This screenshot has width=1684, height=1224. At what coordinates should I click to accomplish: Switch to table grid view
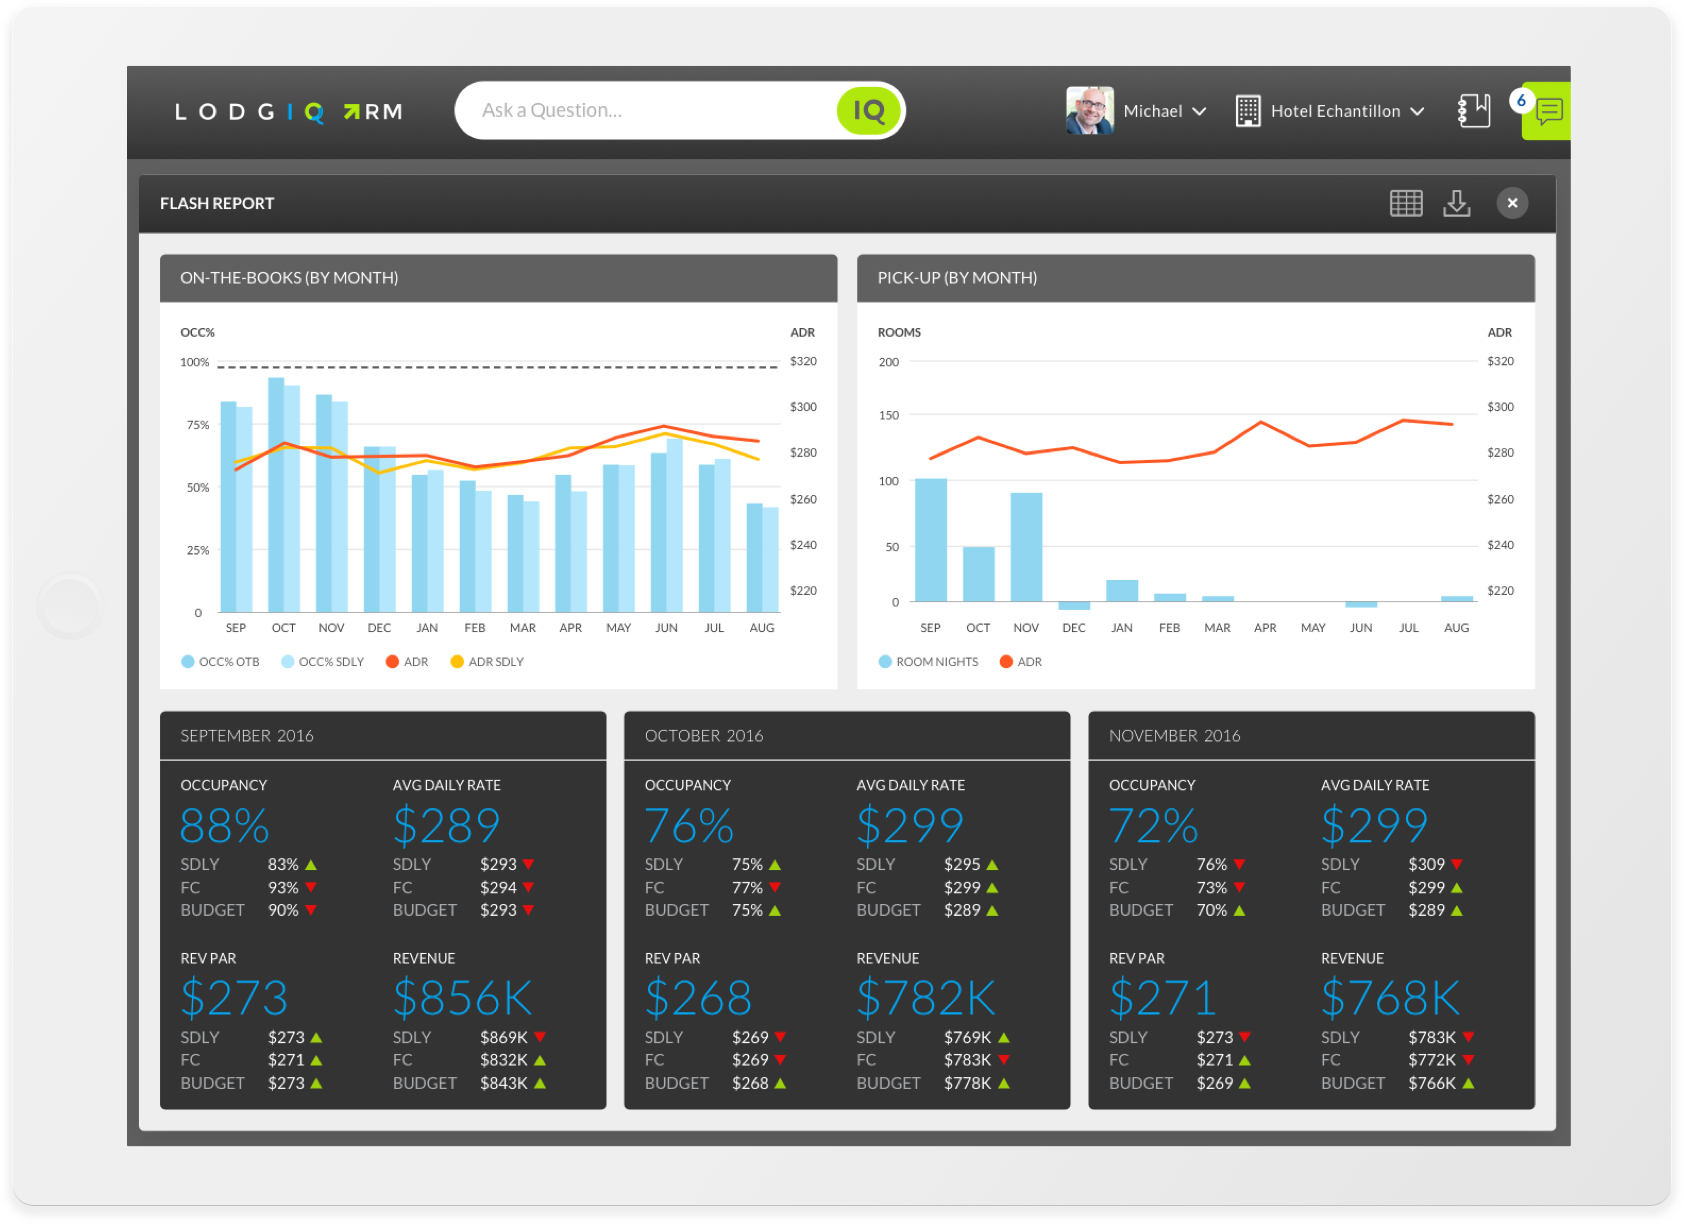(x=1405, y=203)
